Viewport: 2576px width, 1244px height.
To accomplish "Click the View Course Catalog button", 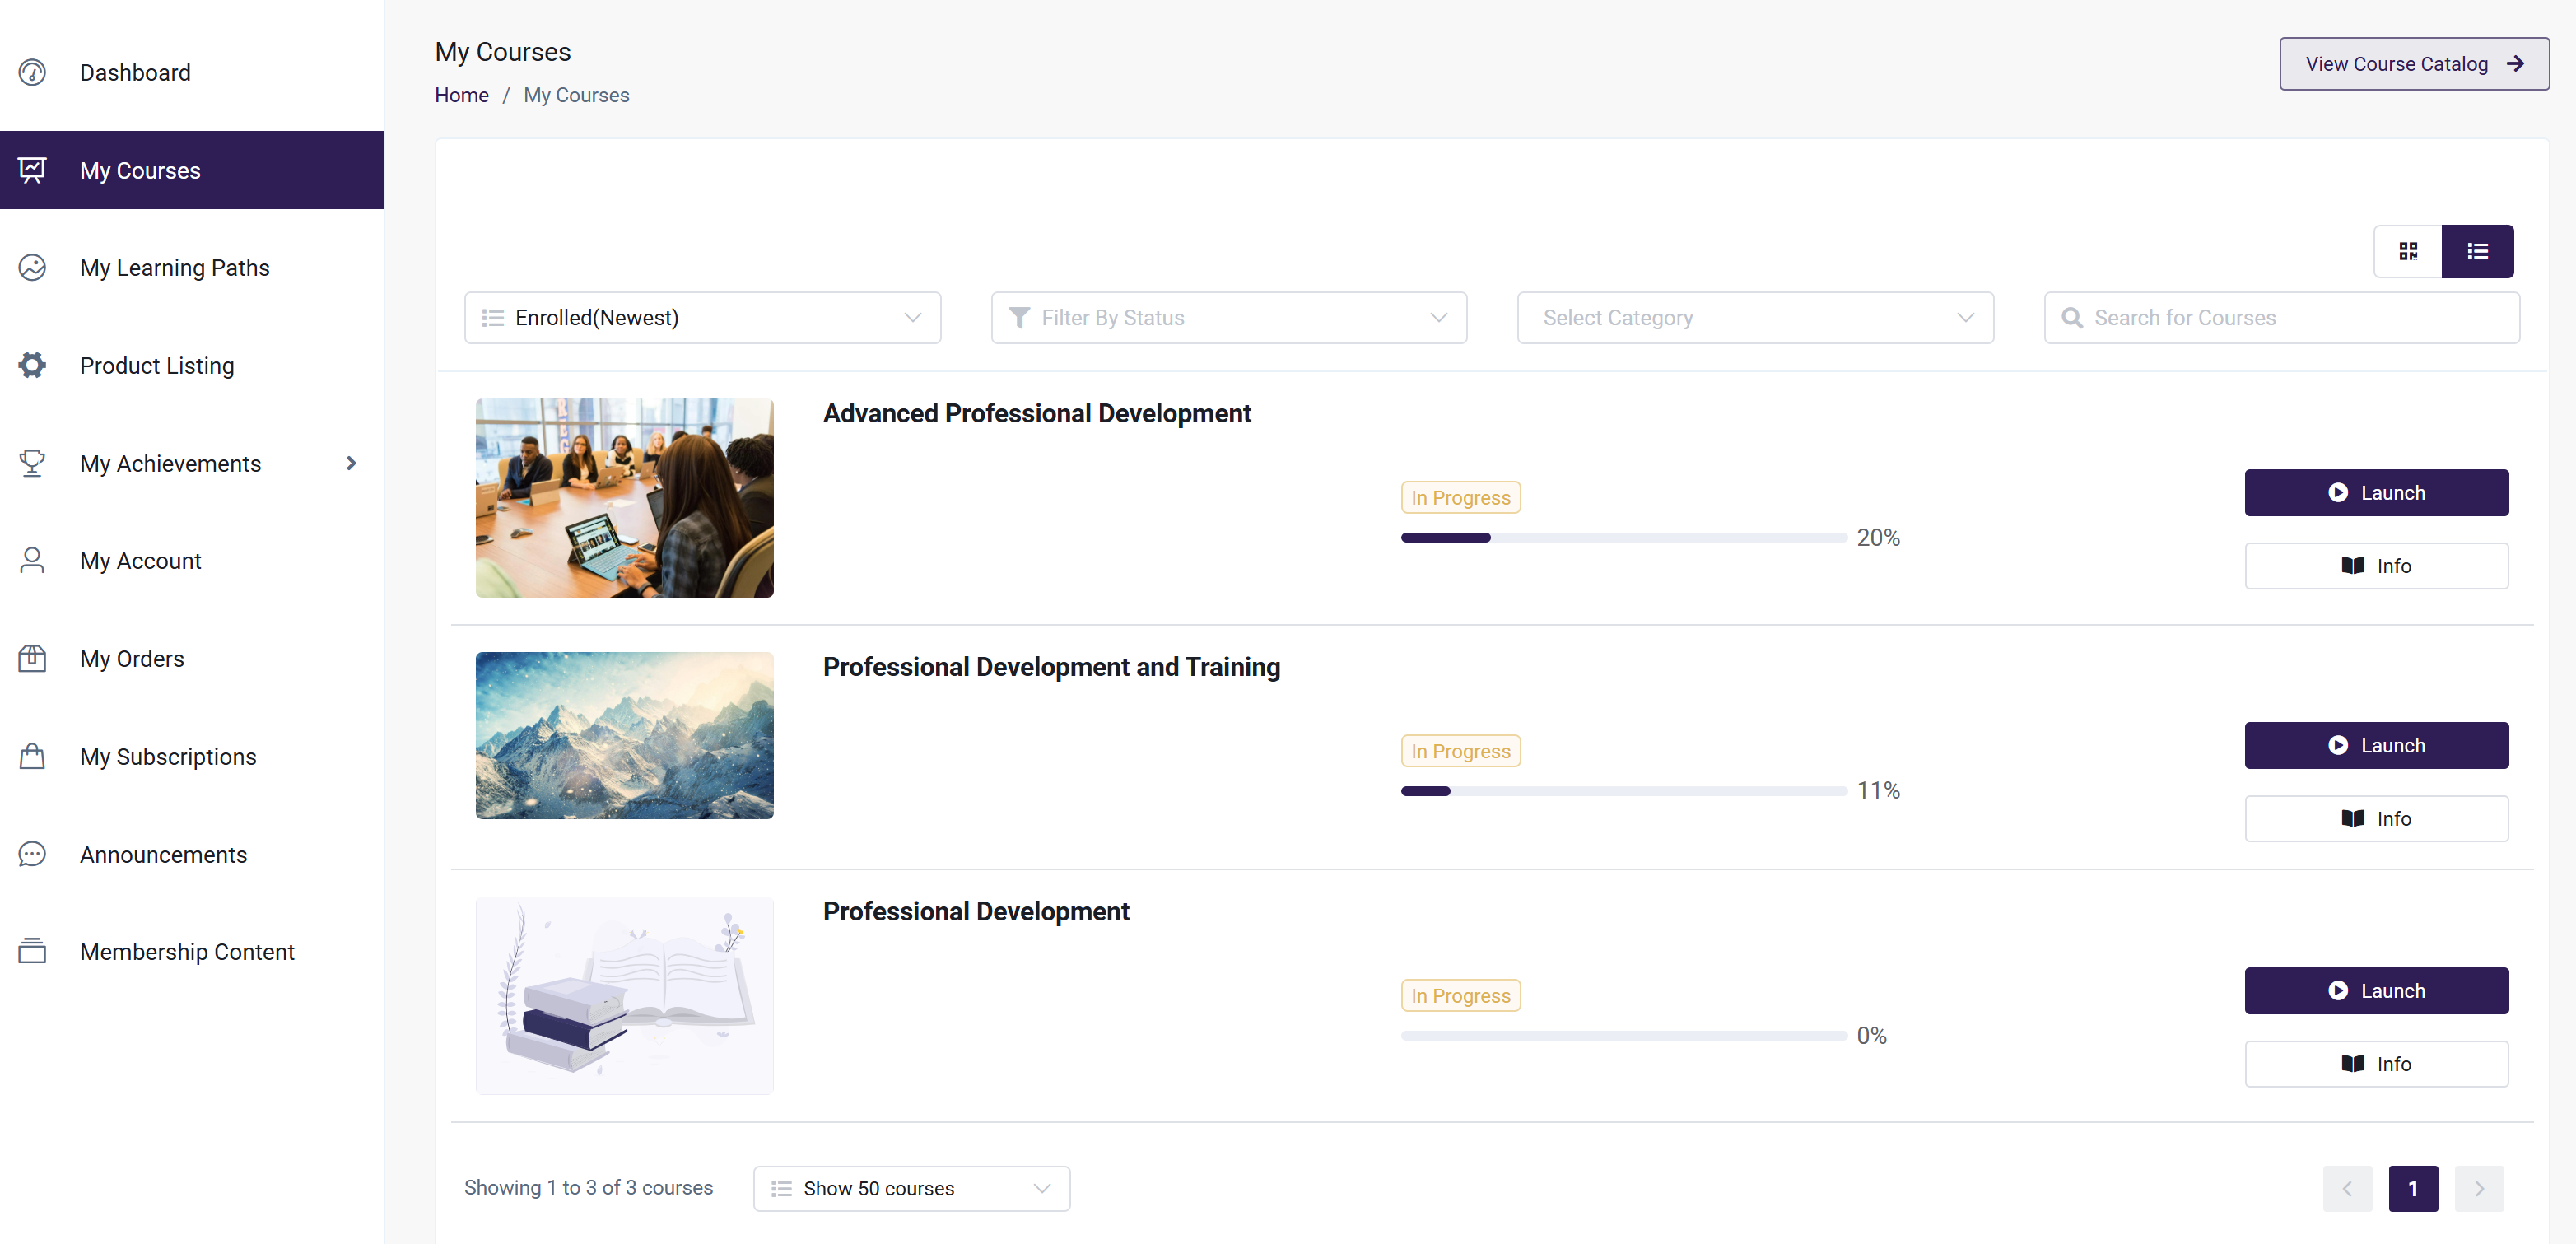I will click(2413, 64).
